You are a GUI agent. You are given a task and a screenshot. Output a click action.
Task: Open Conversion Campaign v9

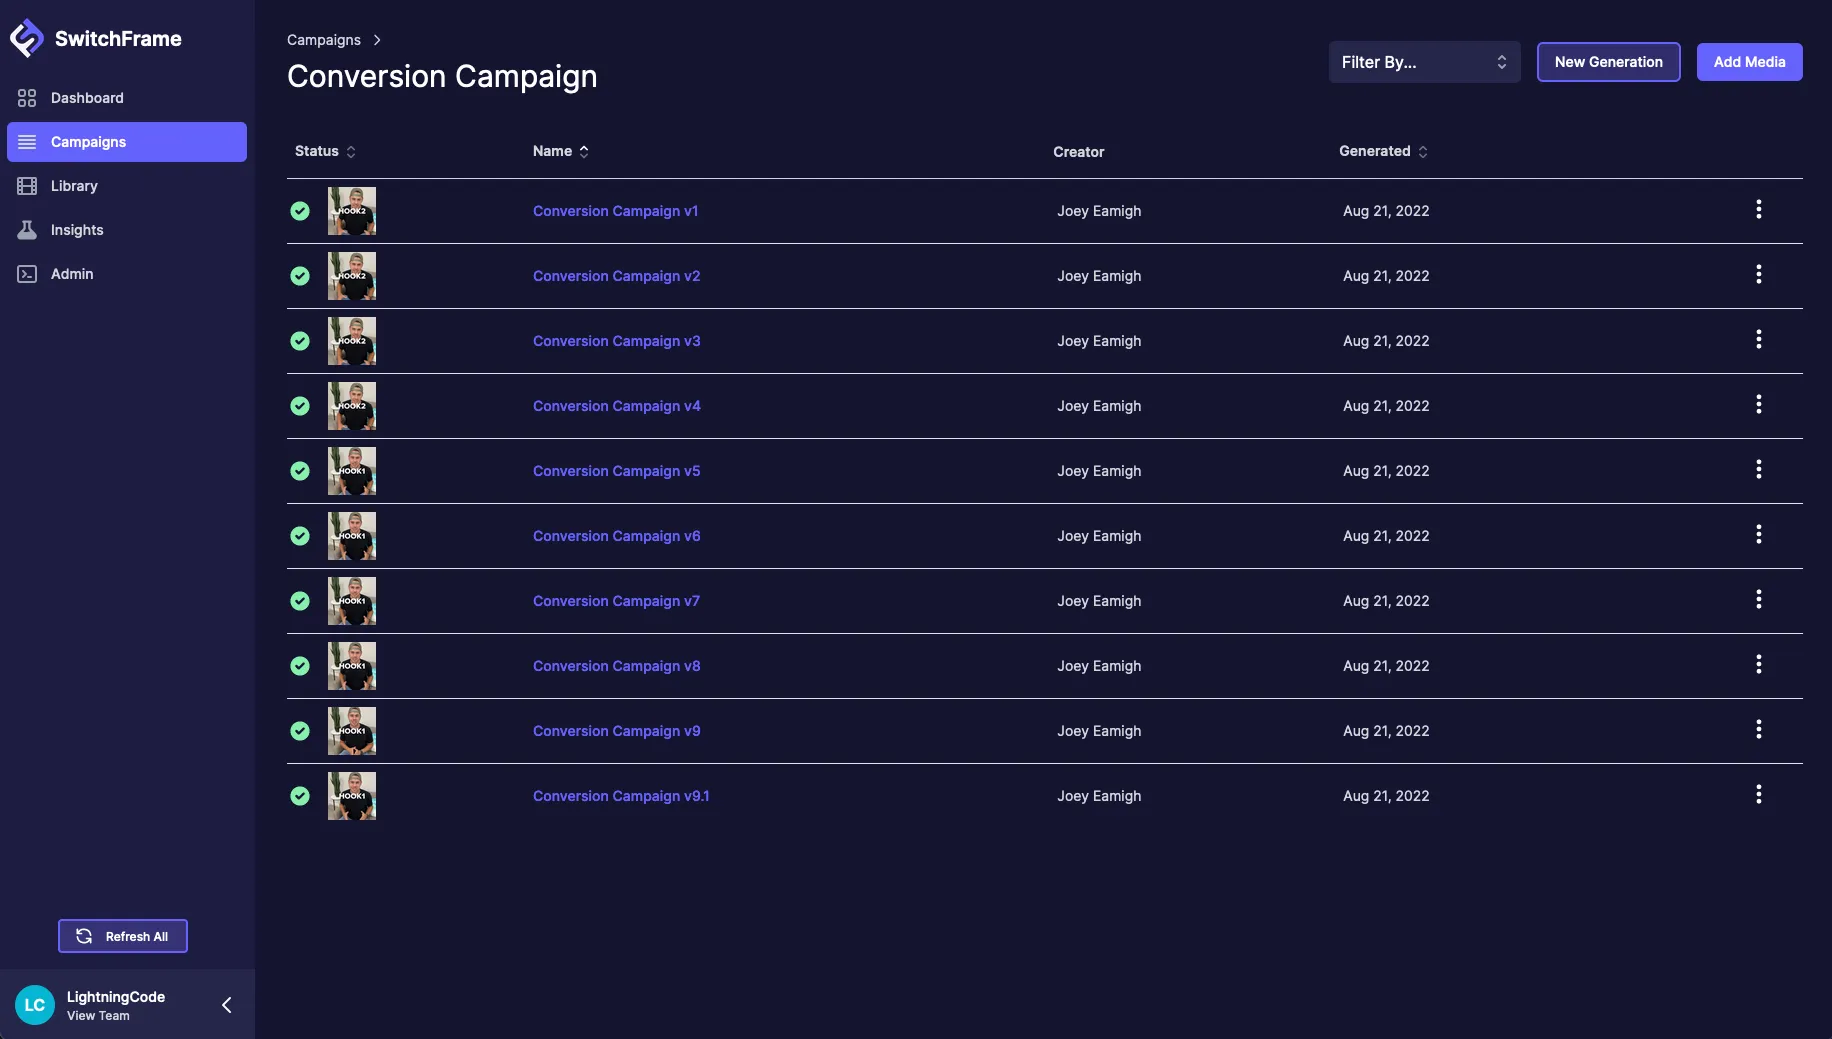click(616, 731)
